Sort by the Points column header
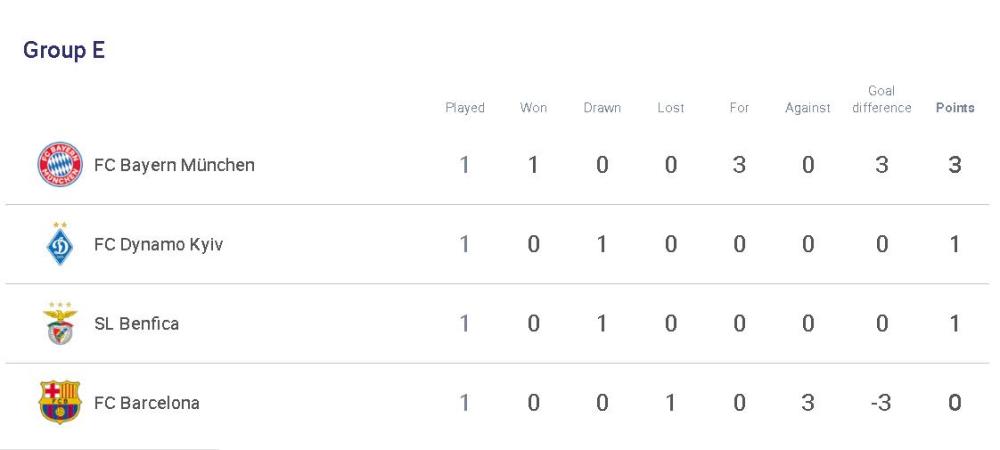The image size is (1000, 450). pyautogui.click(x=955, y=108)
